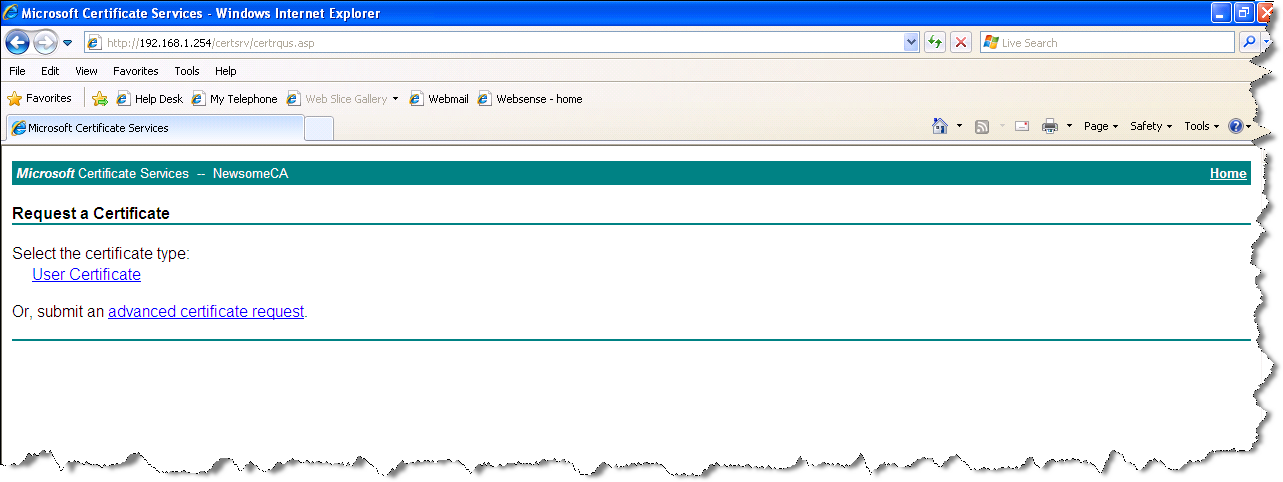1283x482 pixels.
Task: Open the Help menu
Action: 226,71
